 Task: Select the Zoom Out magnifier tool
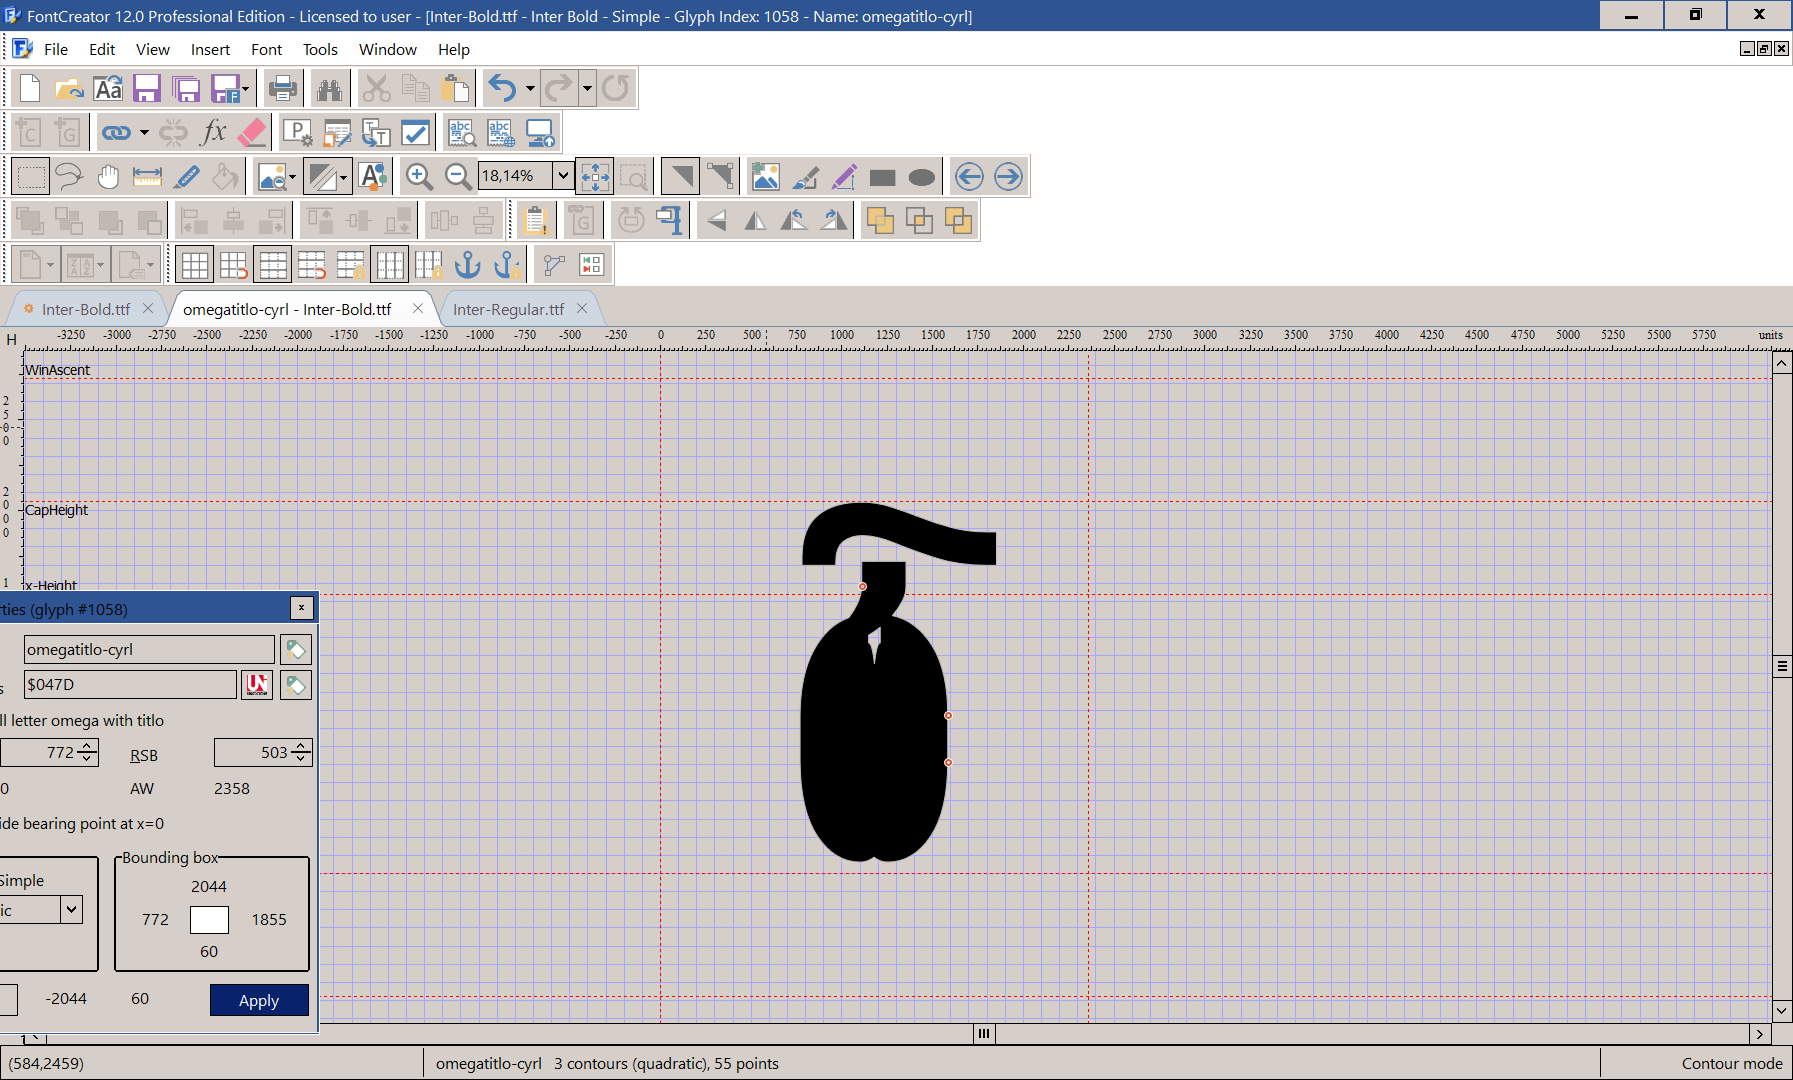pyautogui.click(x=458, y=177)
